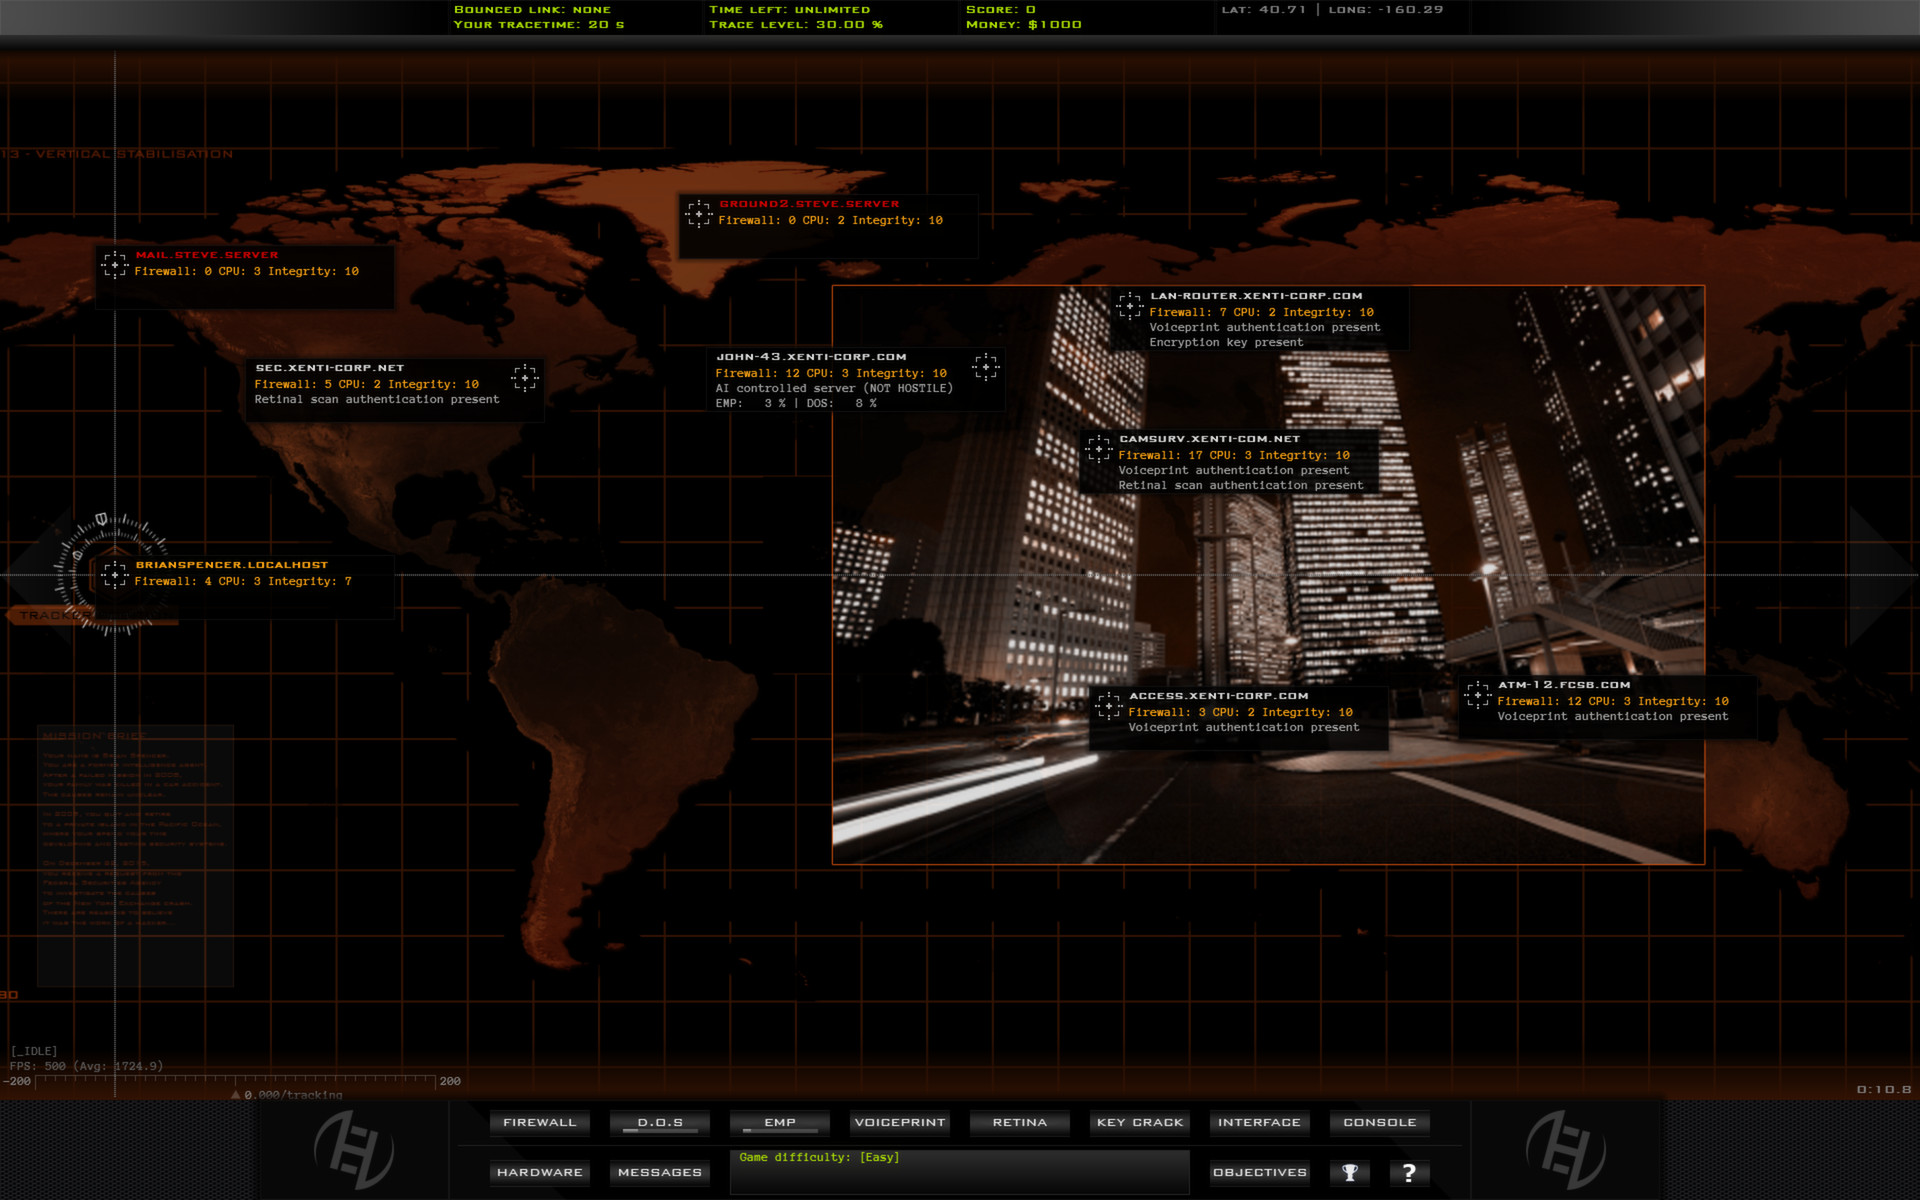Open the CONSOLE
Viewport: 1920px width, 1200px height.
1379,1122
